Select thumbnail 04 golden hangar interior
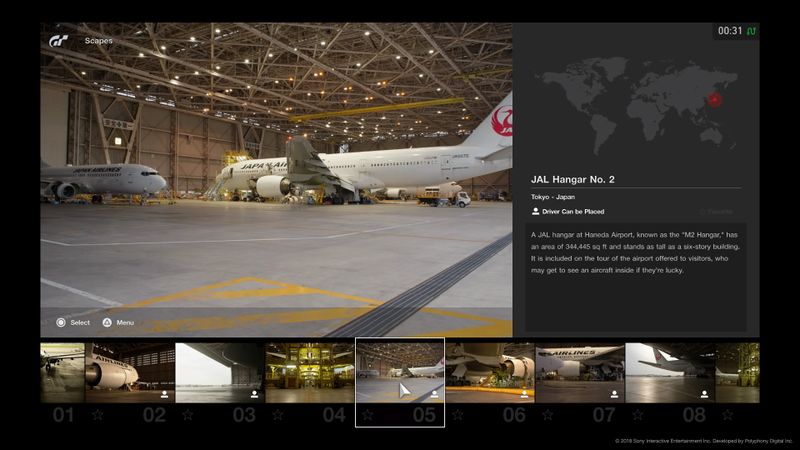Image resolution: width=800 pixels, height=450 pixels. pyautogui.click(x=310, y=372)
